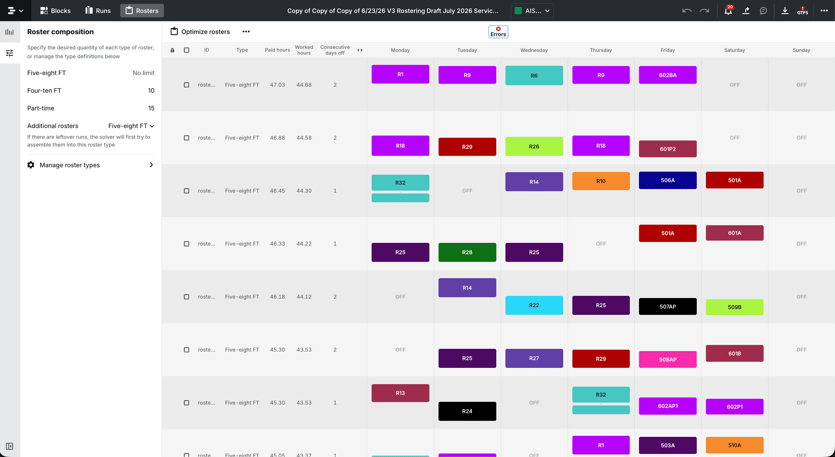Edit the Four-ten FT quantity value
This screenshot has width=835, height=457.
[151, 91]
